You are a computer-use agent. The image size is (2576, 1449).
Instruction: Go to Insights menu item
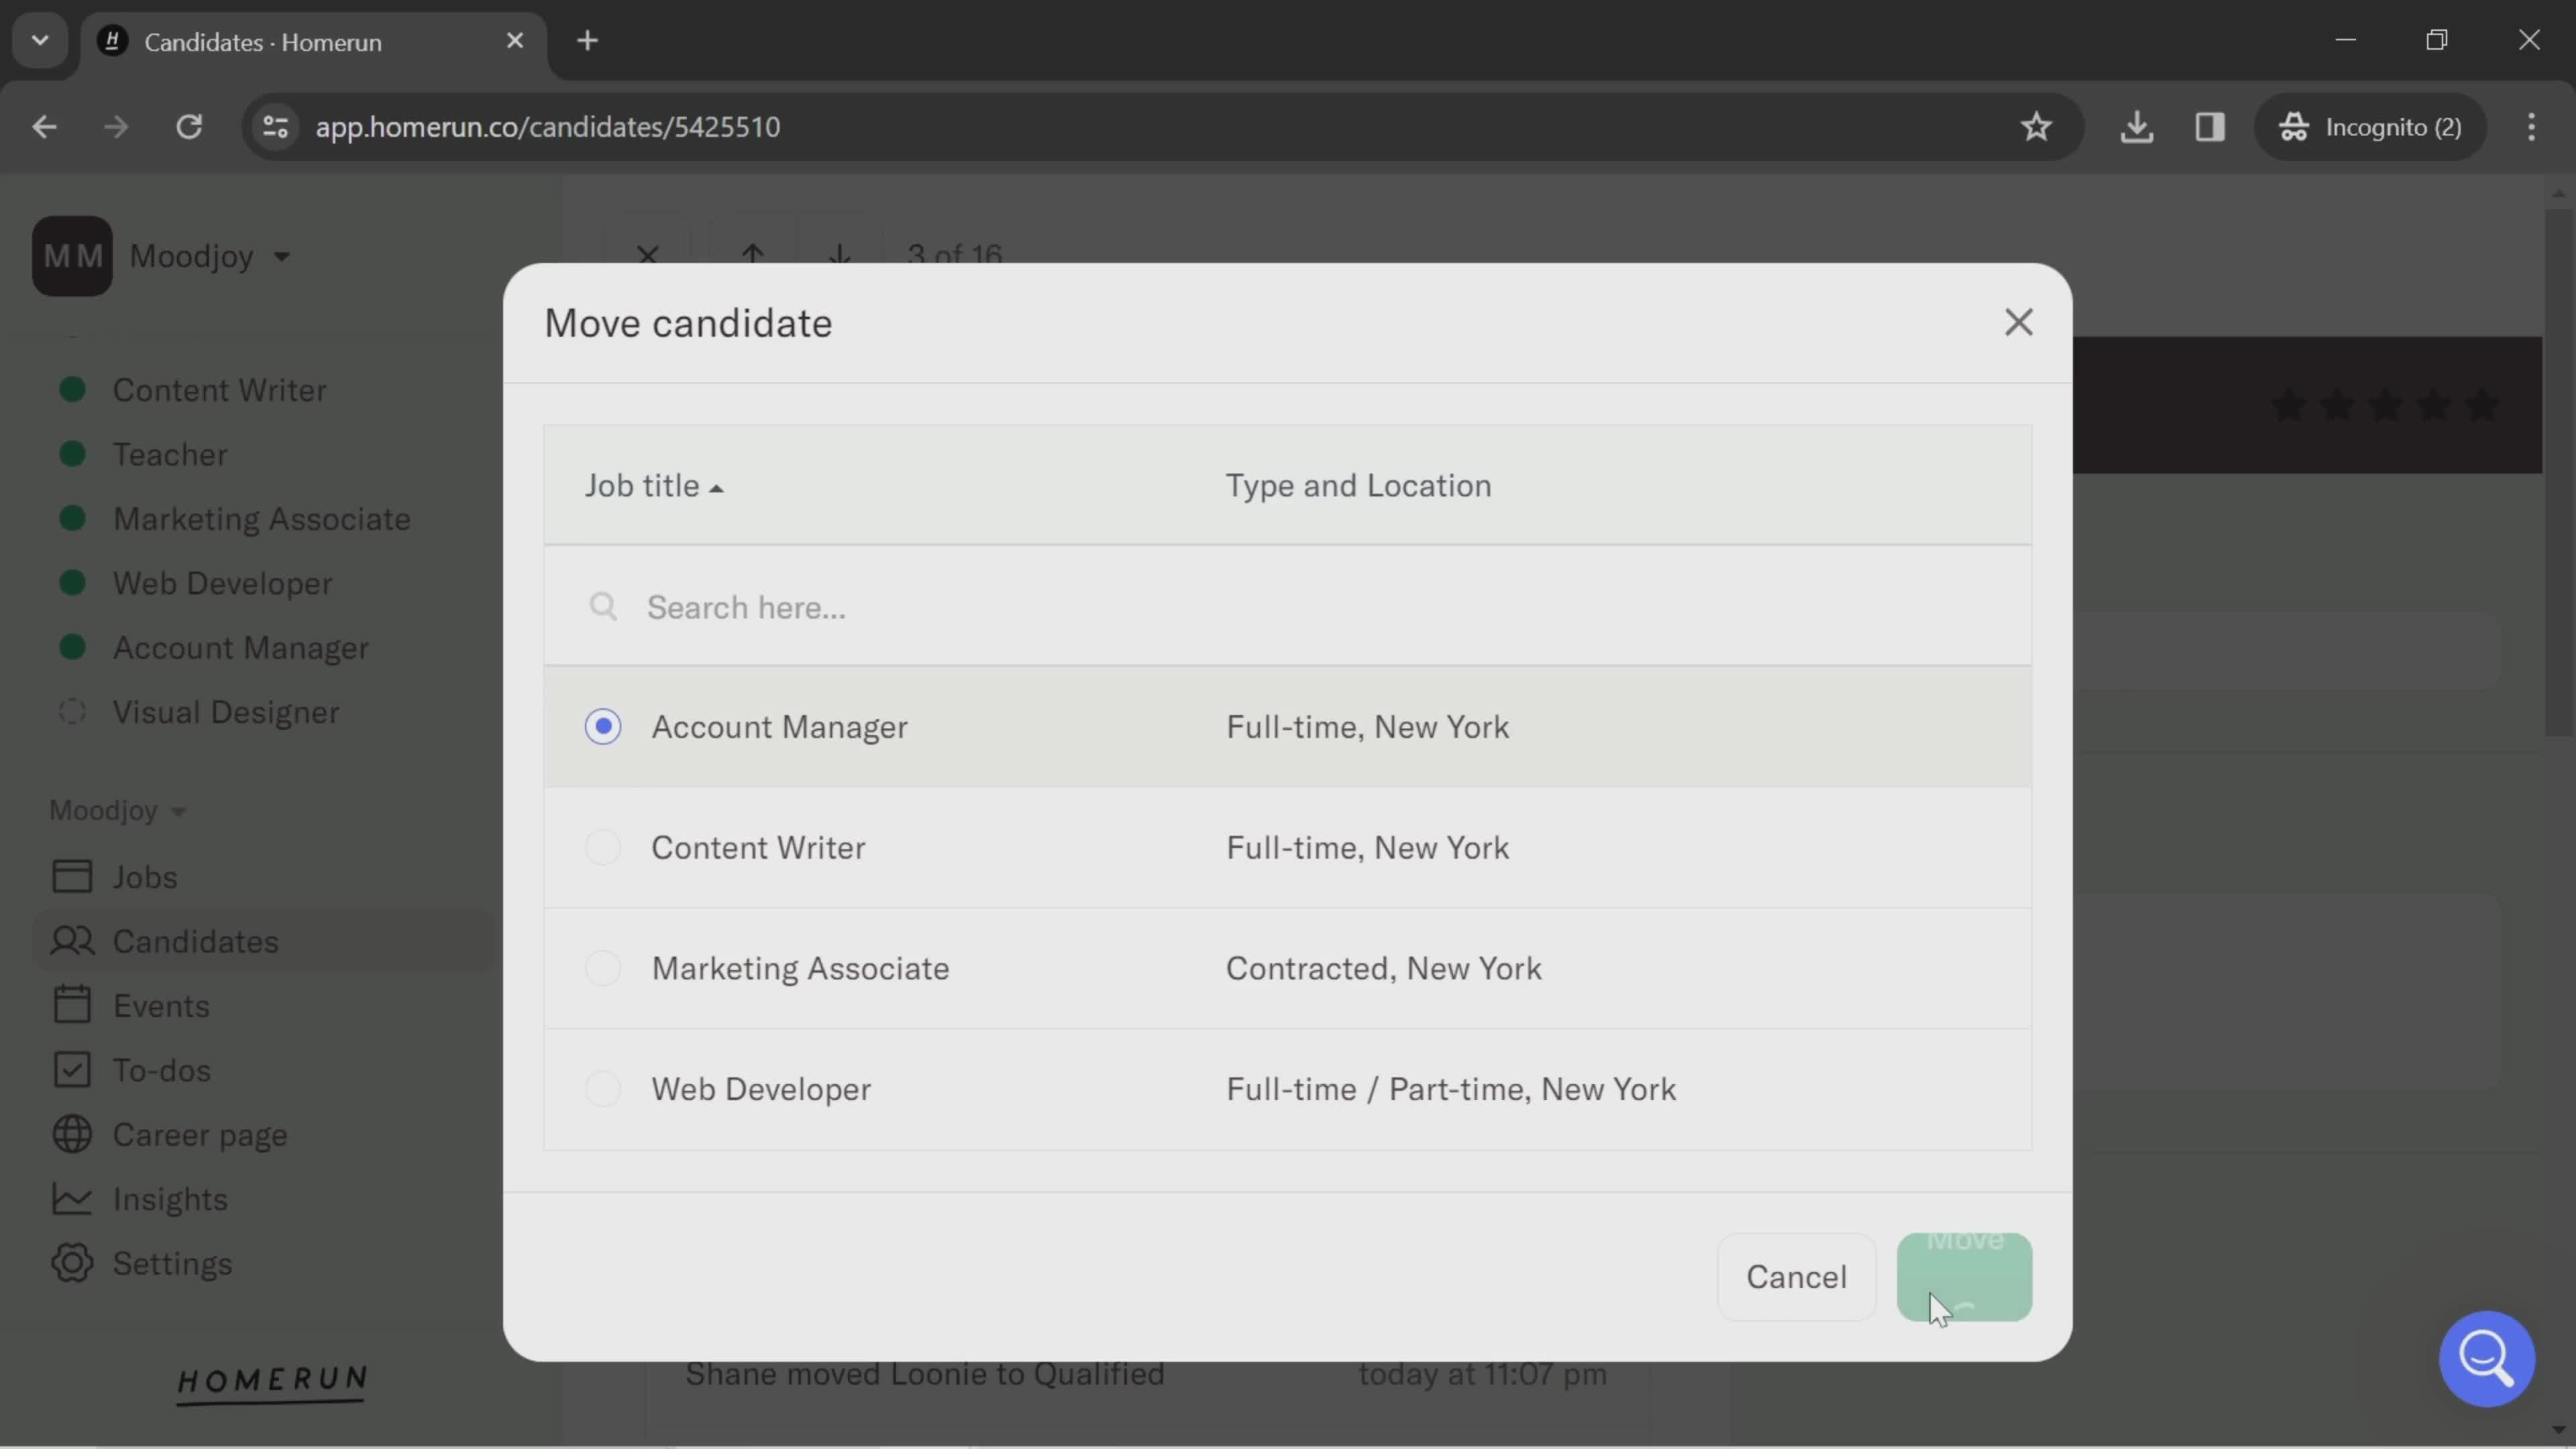(x=170, y=1199)
